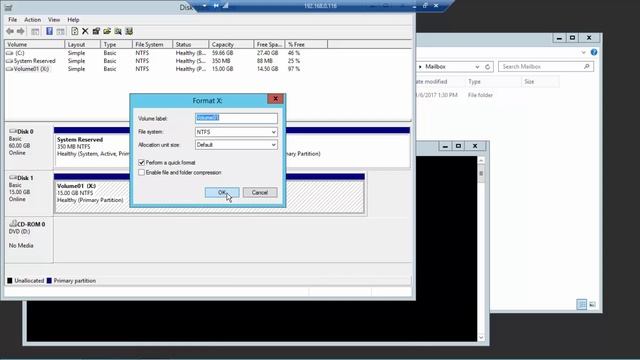Click the Properties toolbar icon
The width and height of the screenshot is (640, 360).
pyautogui.click(x=96, y=31)
